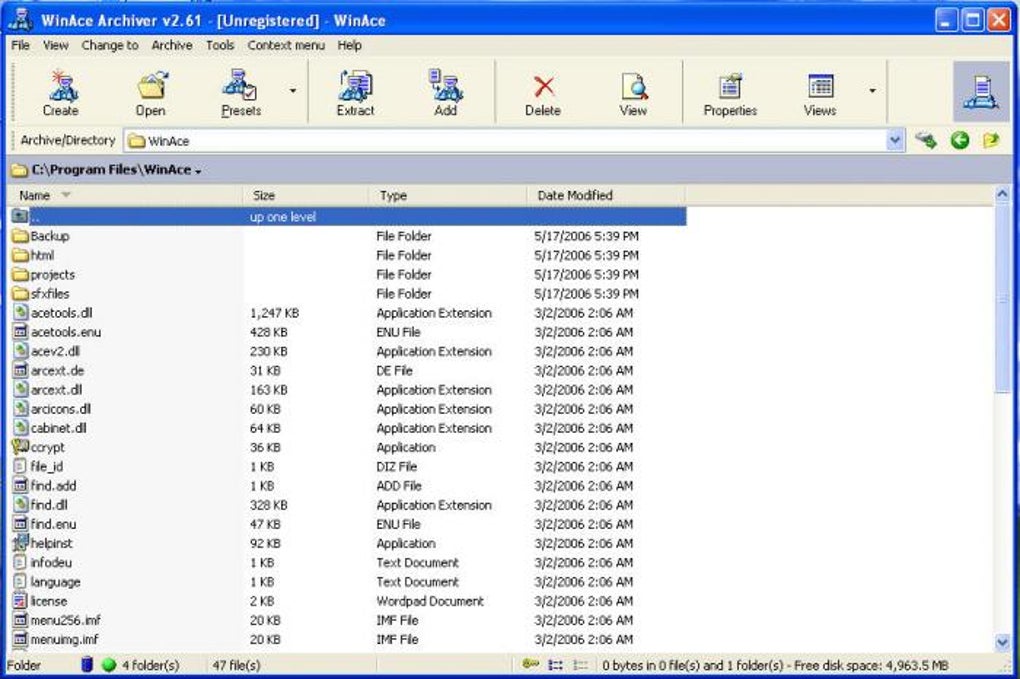Click the grayed list icon in status bar

580,665
